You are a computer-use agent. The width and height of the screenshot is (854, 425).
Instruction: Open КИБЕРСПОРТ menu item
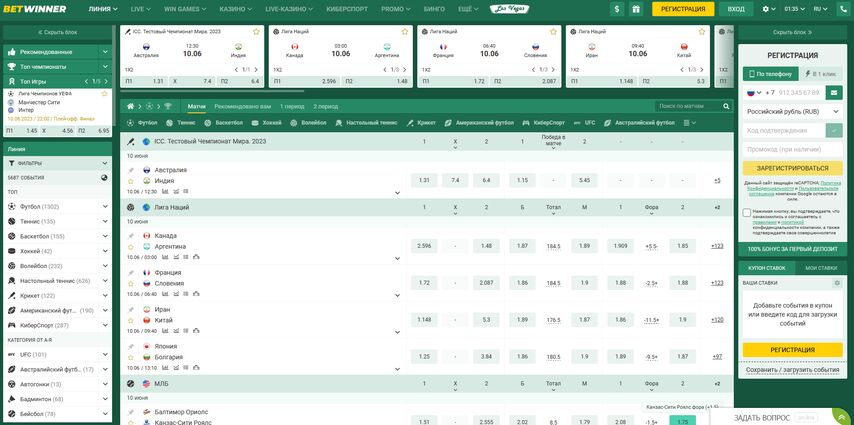347,9
